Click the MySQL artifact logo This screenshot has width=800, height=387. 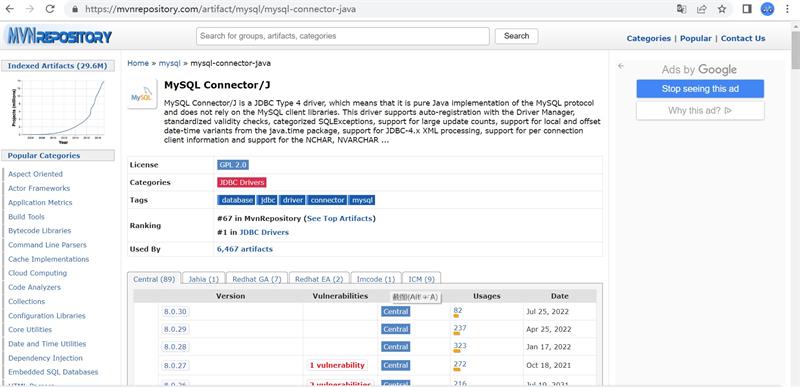(142, 94)
